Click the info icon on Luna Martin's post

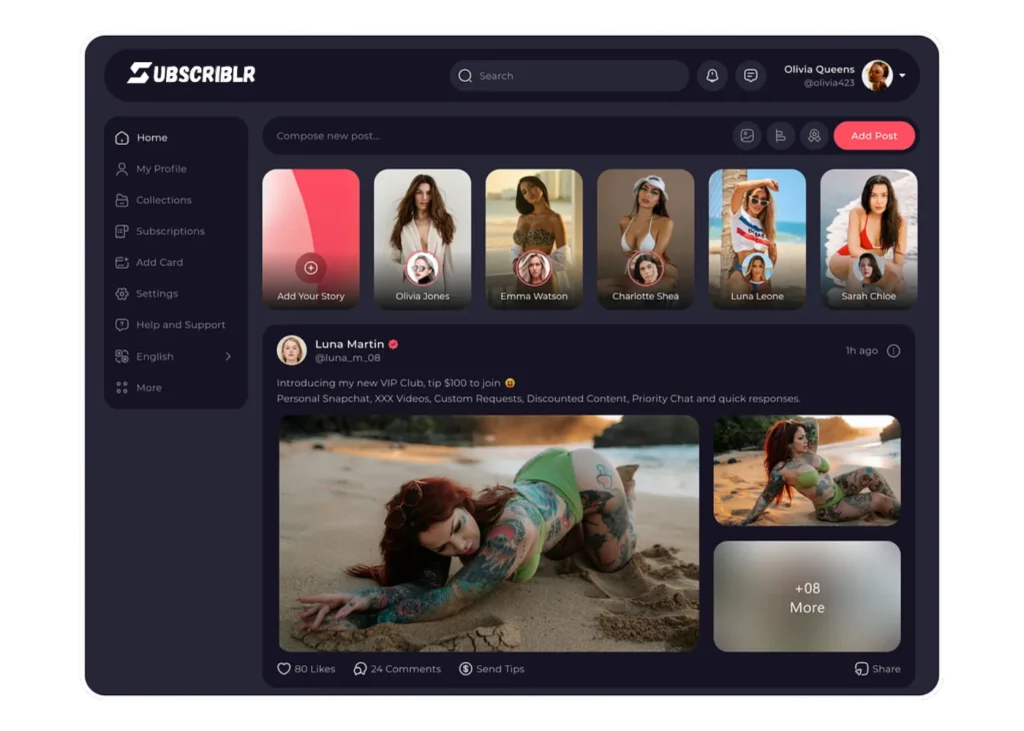[x=893, y=351]
